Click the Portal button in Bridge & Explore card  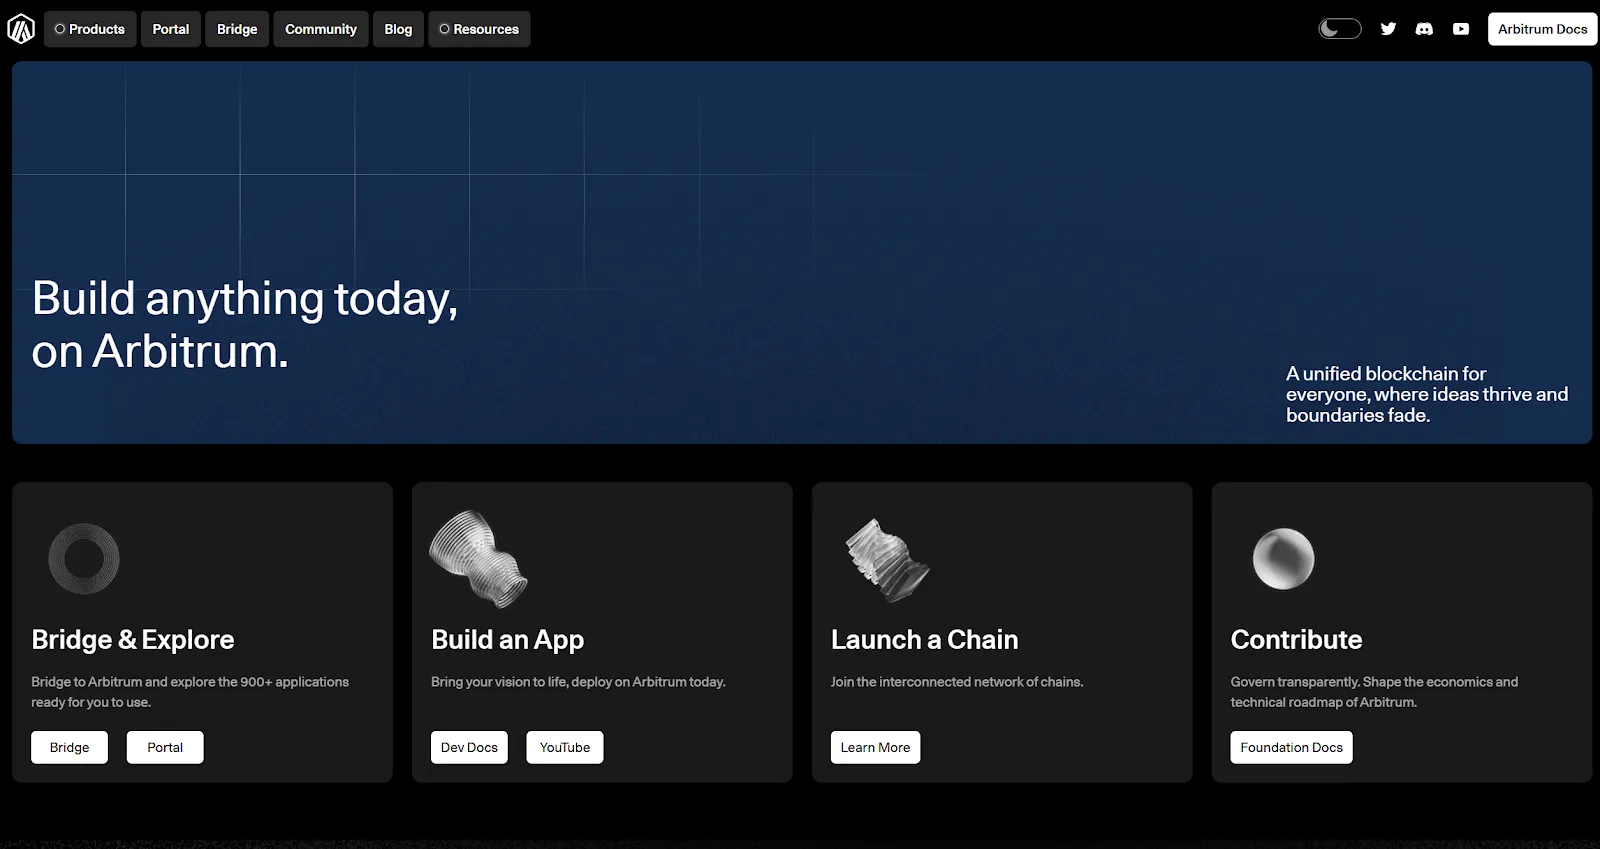pos(165,747)
